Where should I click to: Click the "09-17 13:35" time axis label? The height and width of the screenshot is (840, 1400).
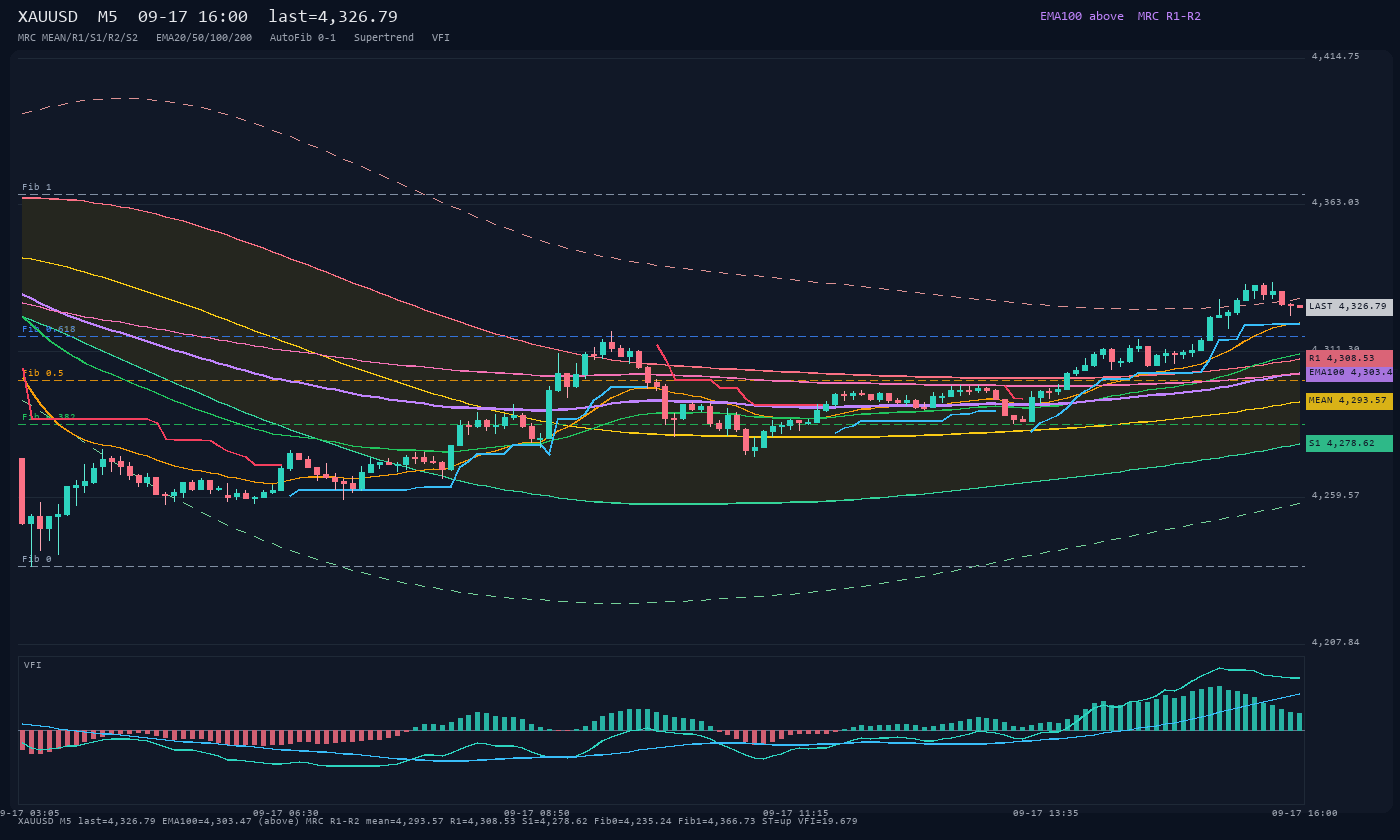[x=1046, y=813]
